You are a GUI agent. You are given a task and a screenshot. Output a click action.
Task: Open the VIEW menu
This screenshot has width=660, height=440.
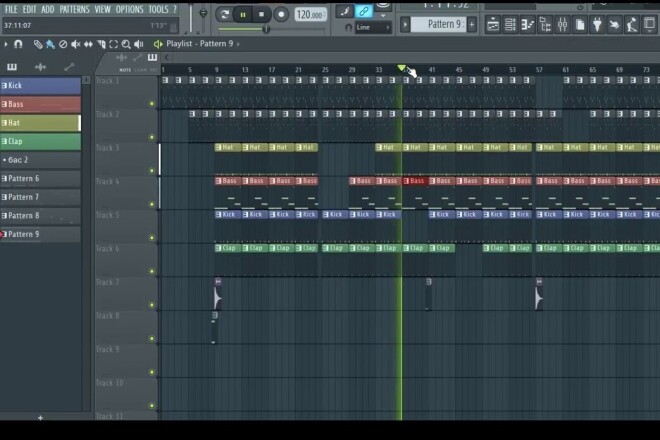tap(102, 9)
